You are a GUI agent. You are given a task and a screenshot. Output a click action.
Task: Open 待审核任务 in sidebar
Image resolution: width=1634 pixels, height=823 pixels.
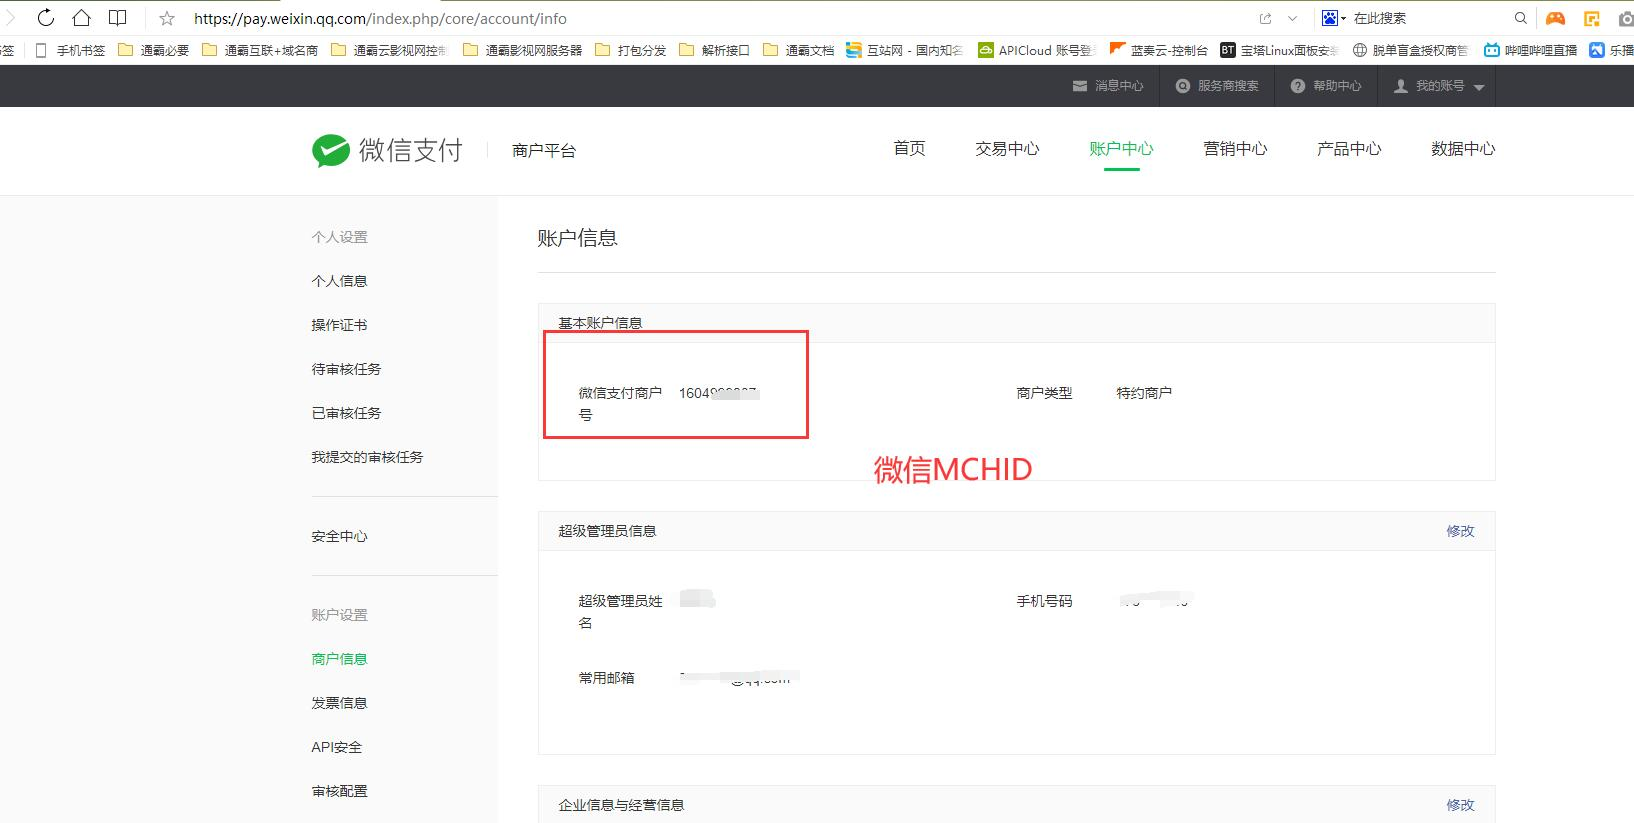pos(346,369)
